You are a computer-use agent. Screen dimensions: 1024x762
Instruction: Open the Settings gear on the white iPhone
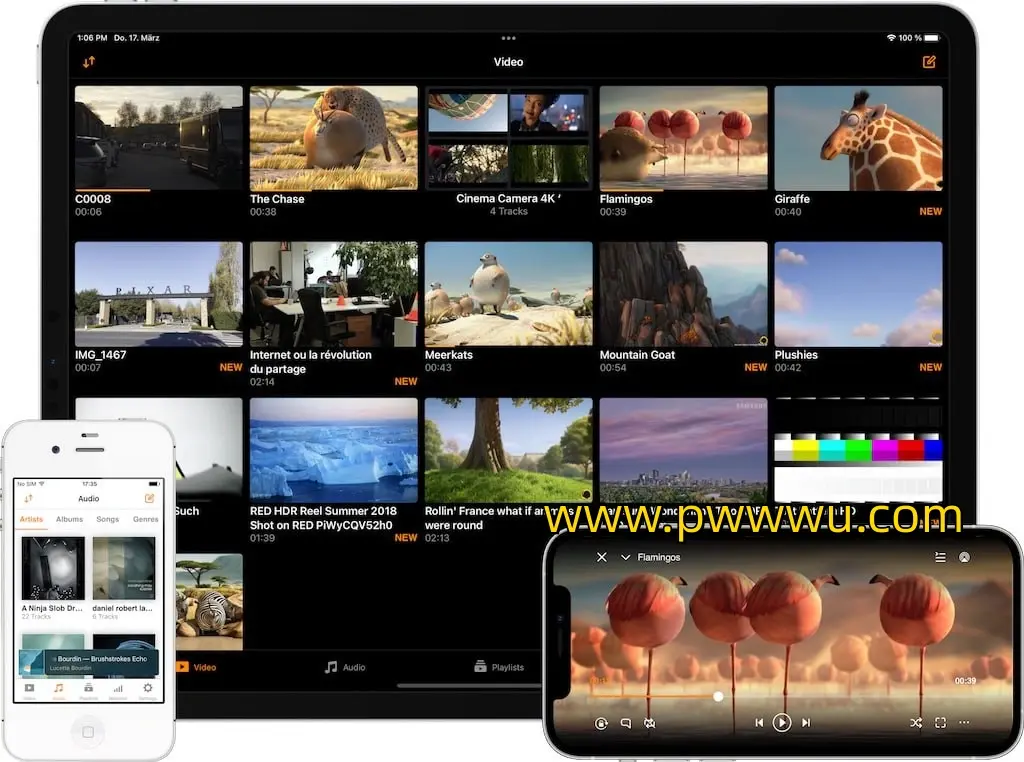(148, 688)
